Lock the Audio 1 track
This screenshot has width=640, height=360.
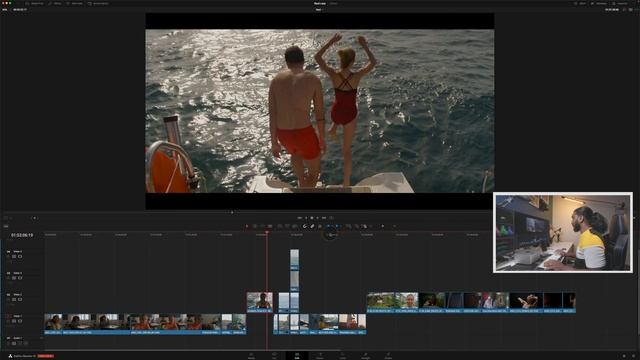point(8,343)
